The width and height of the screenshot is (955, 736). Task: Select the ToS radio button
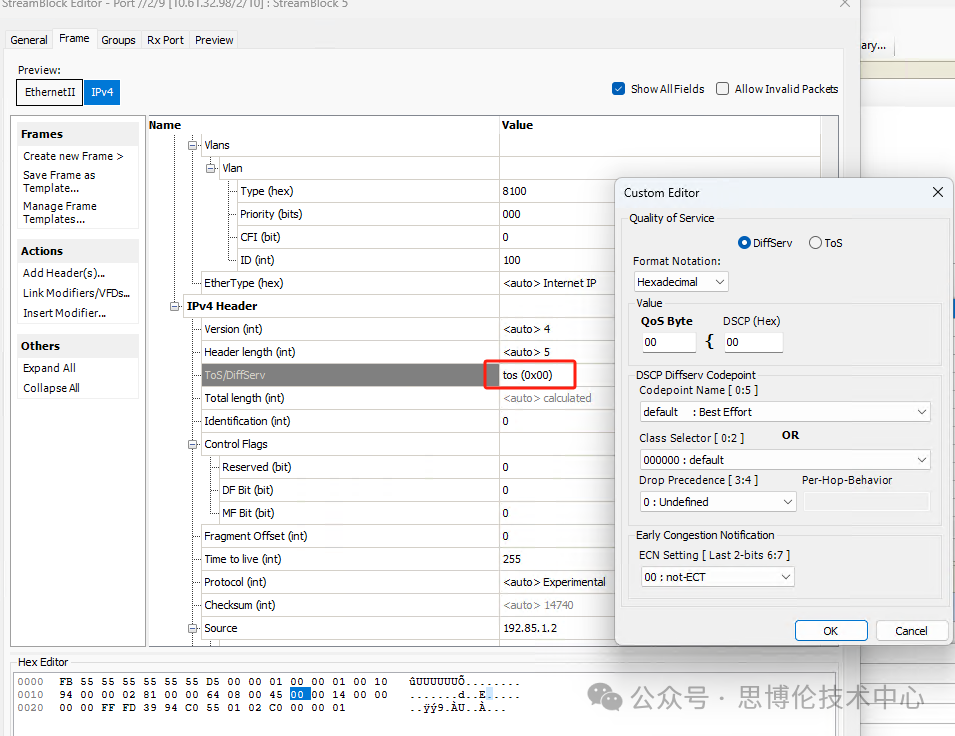[815, 243]
